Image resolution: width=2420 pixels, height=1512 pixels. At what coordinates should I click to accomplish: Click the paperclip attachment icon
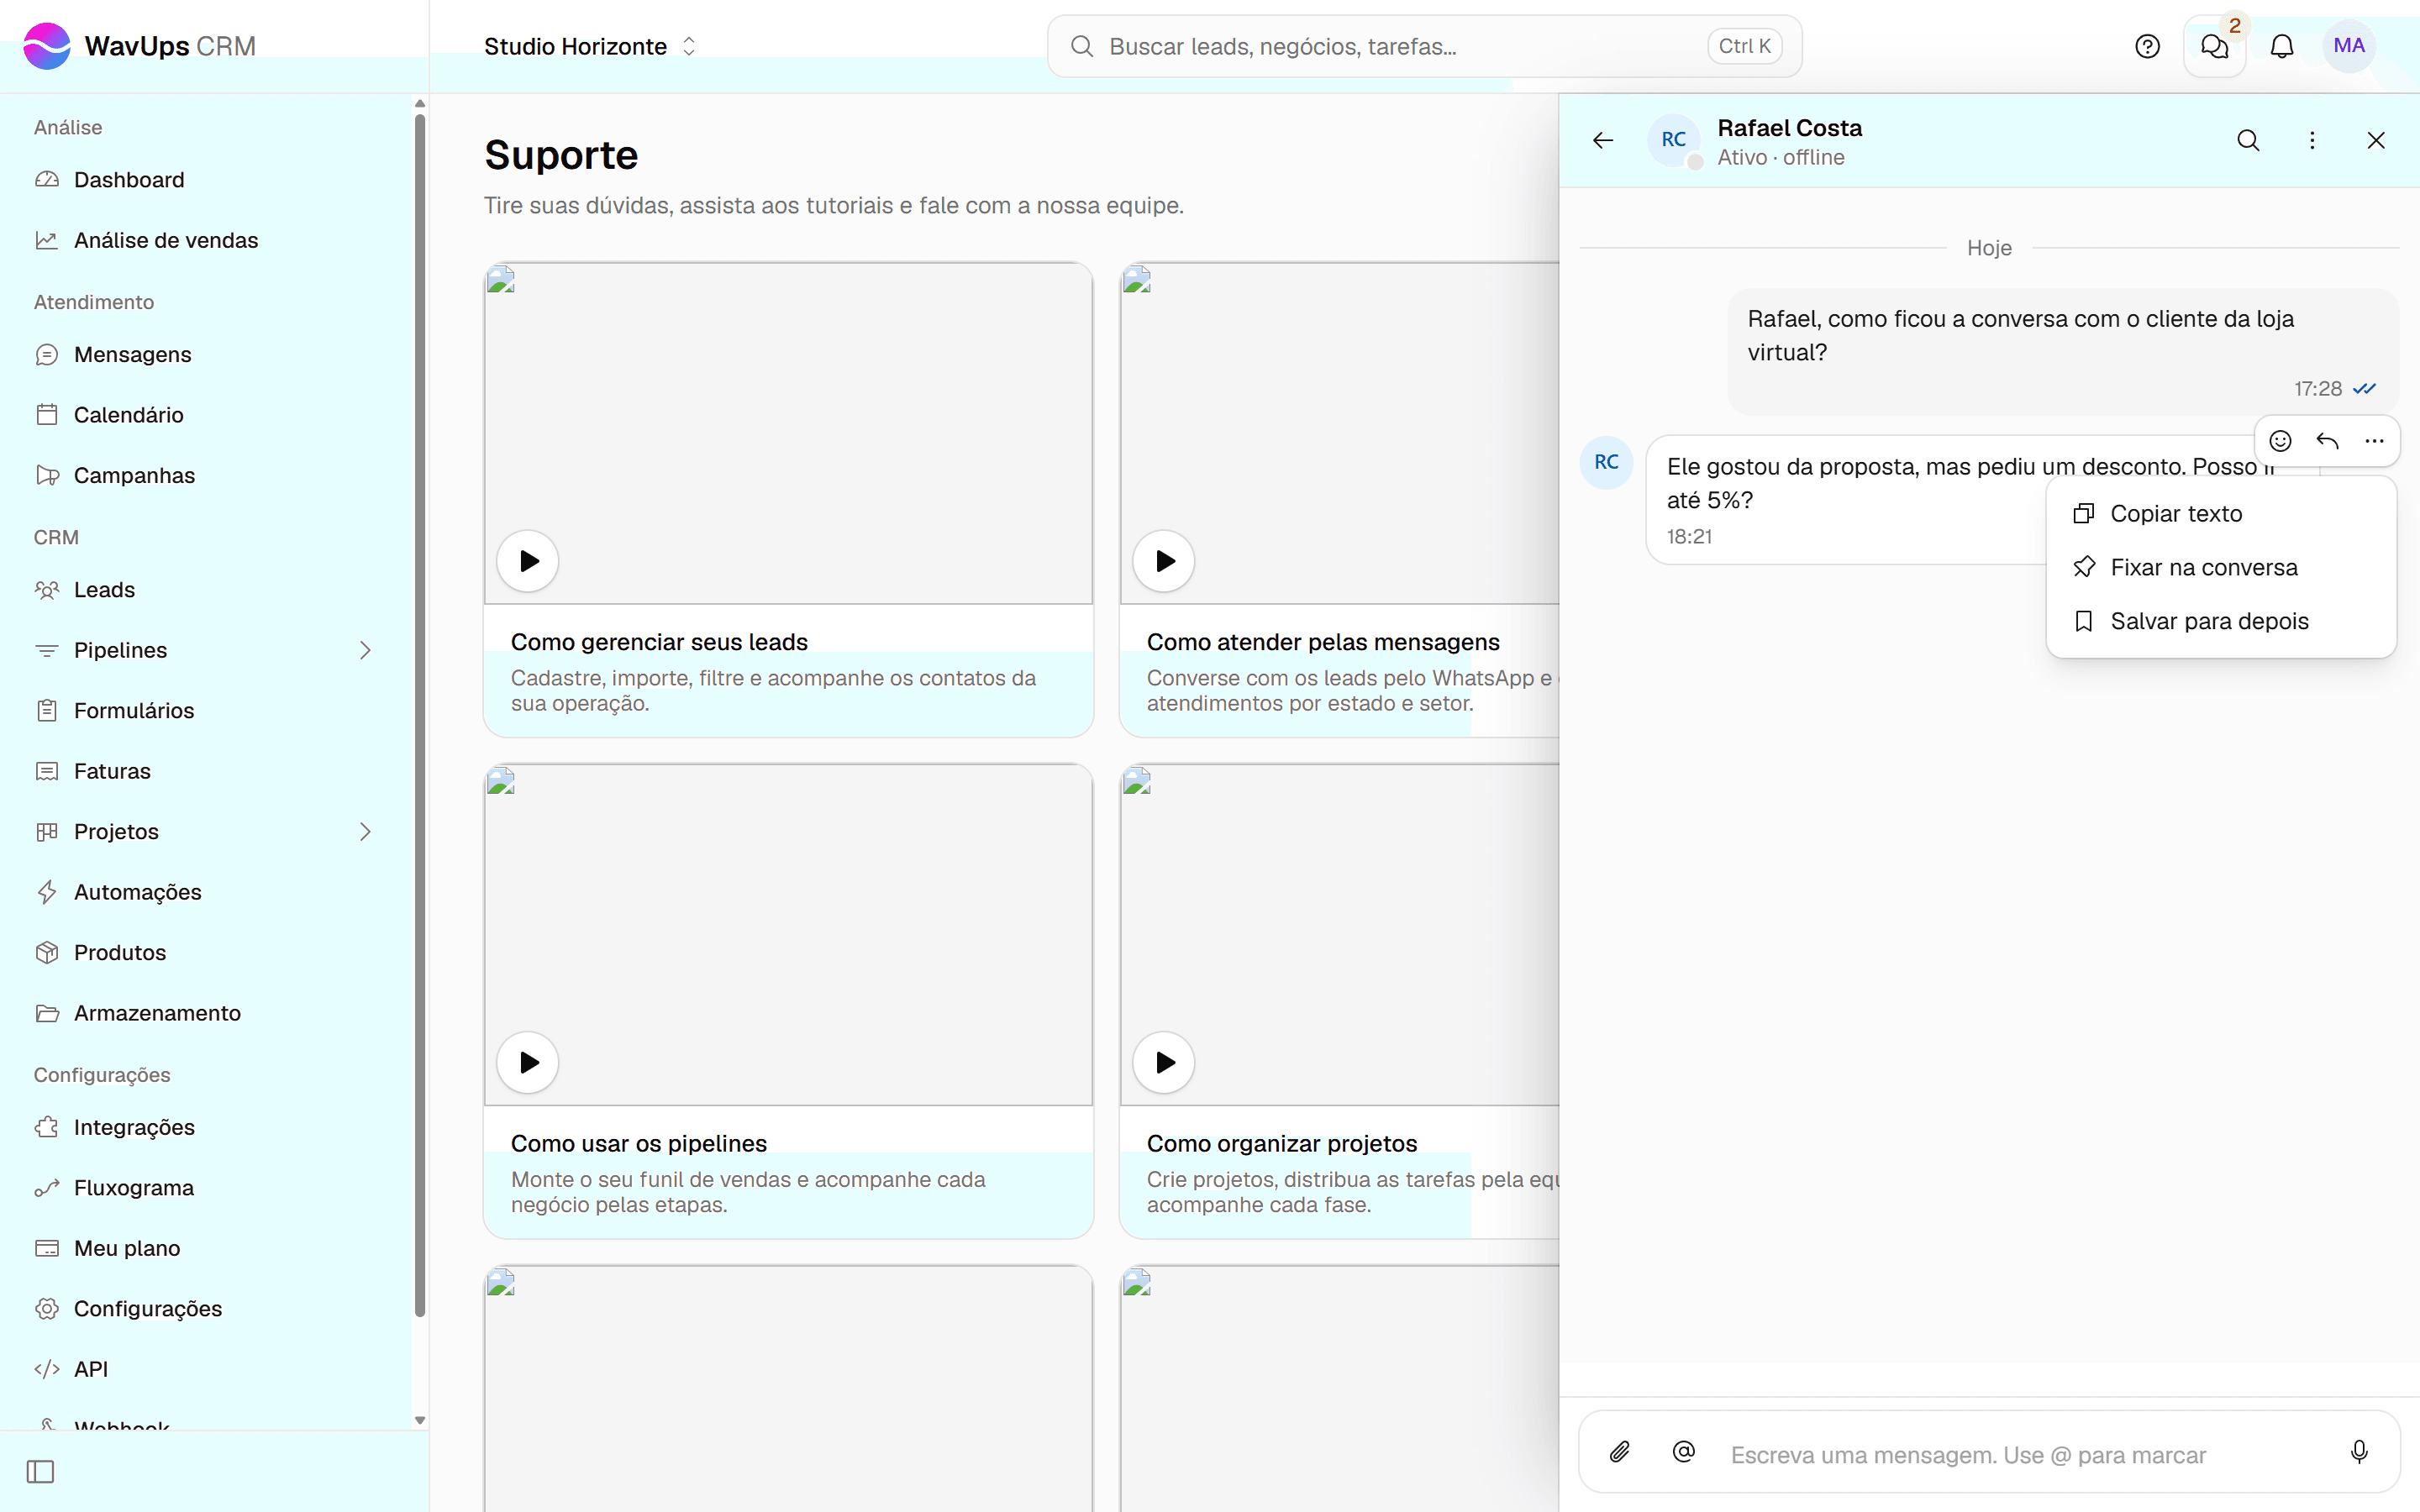click(1620, 1452)
